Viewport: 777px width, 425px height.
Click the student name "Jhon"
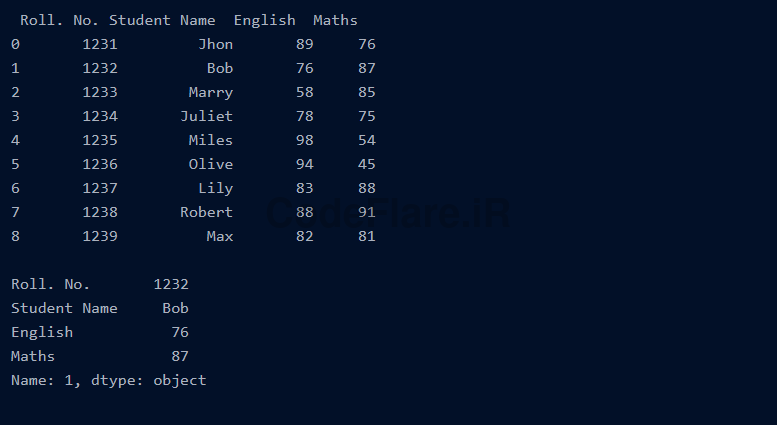[x=215, y=44]
